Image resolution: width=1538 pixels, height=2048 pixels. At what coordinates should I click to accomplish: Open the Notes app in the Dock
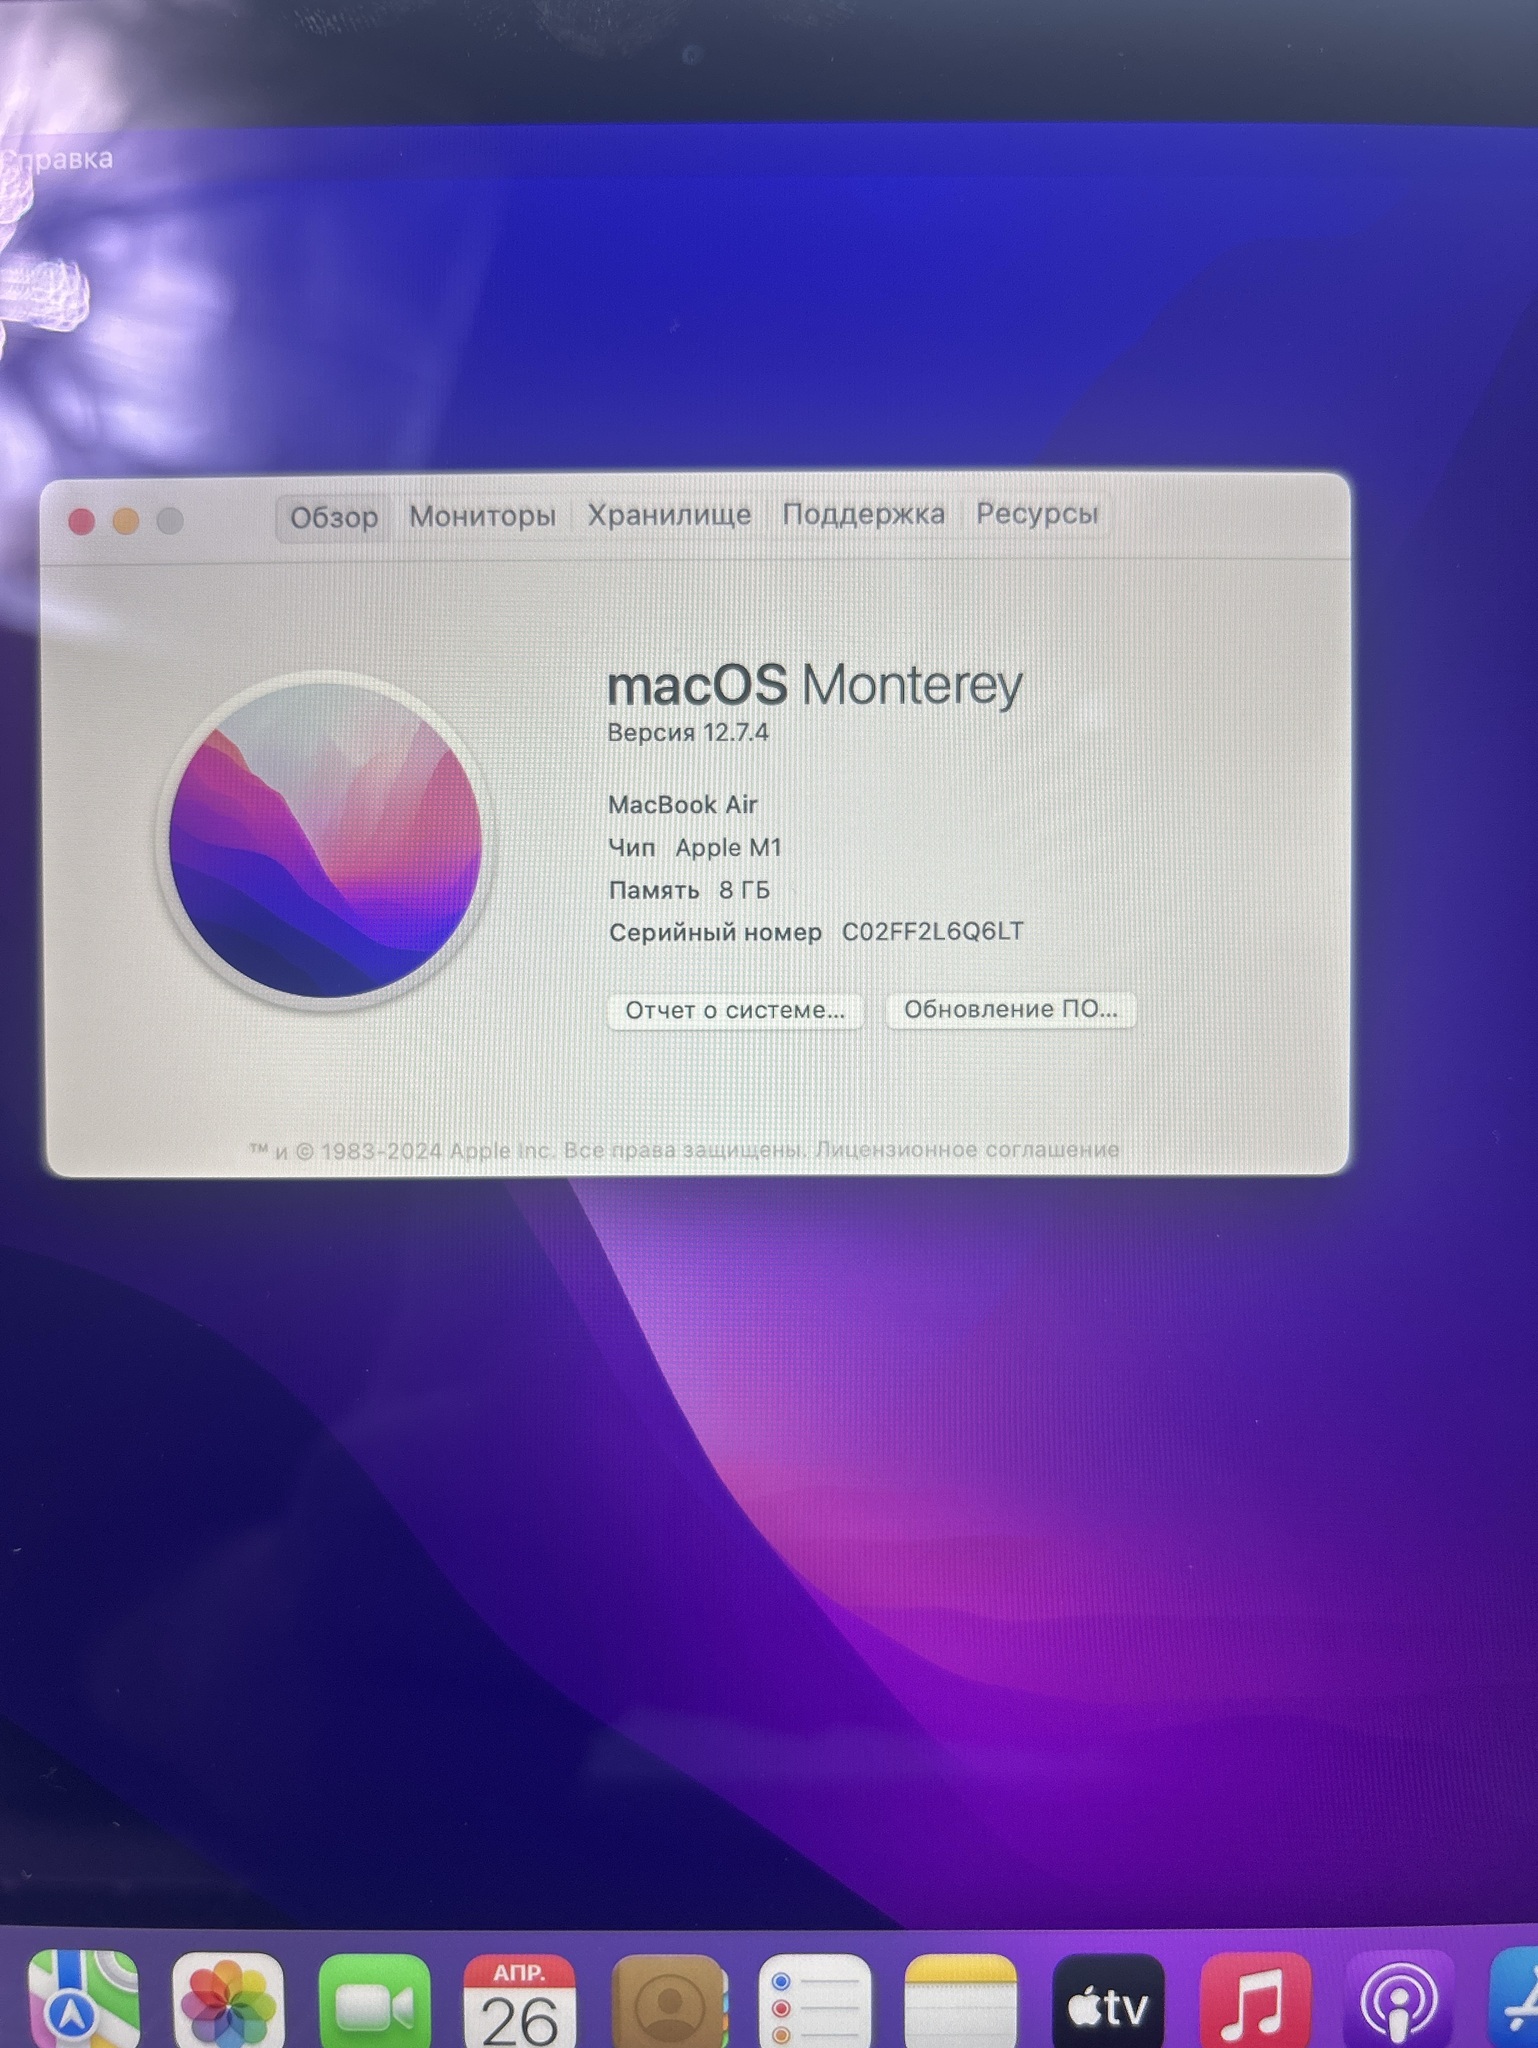click(960, 2002)
